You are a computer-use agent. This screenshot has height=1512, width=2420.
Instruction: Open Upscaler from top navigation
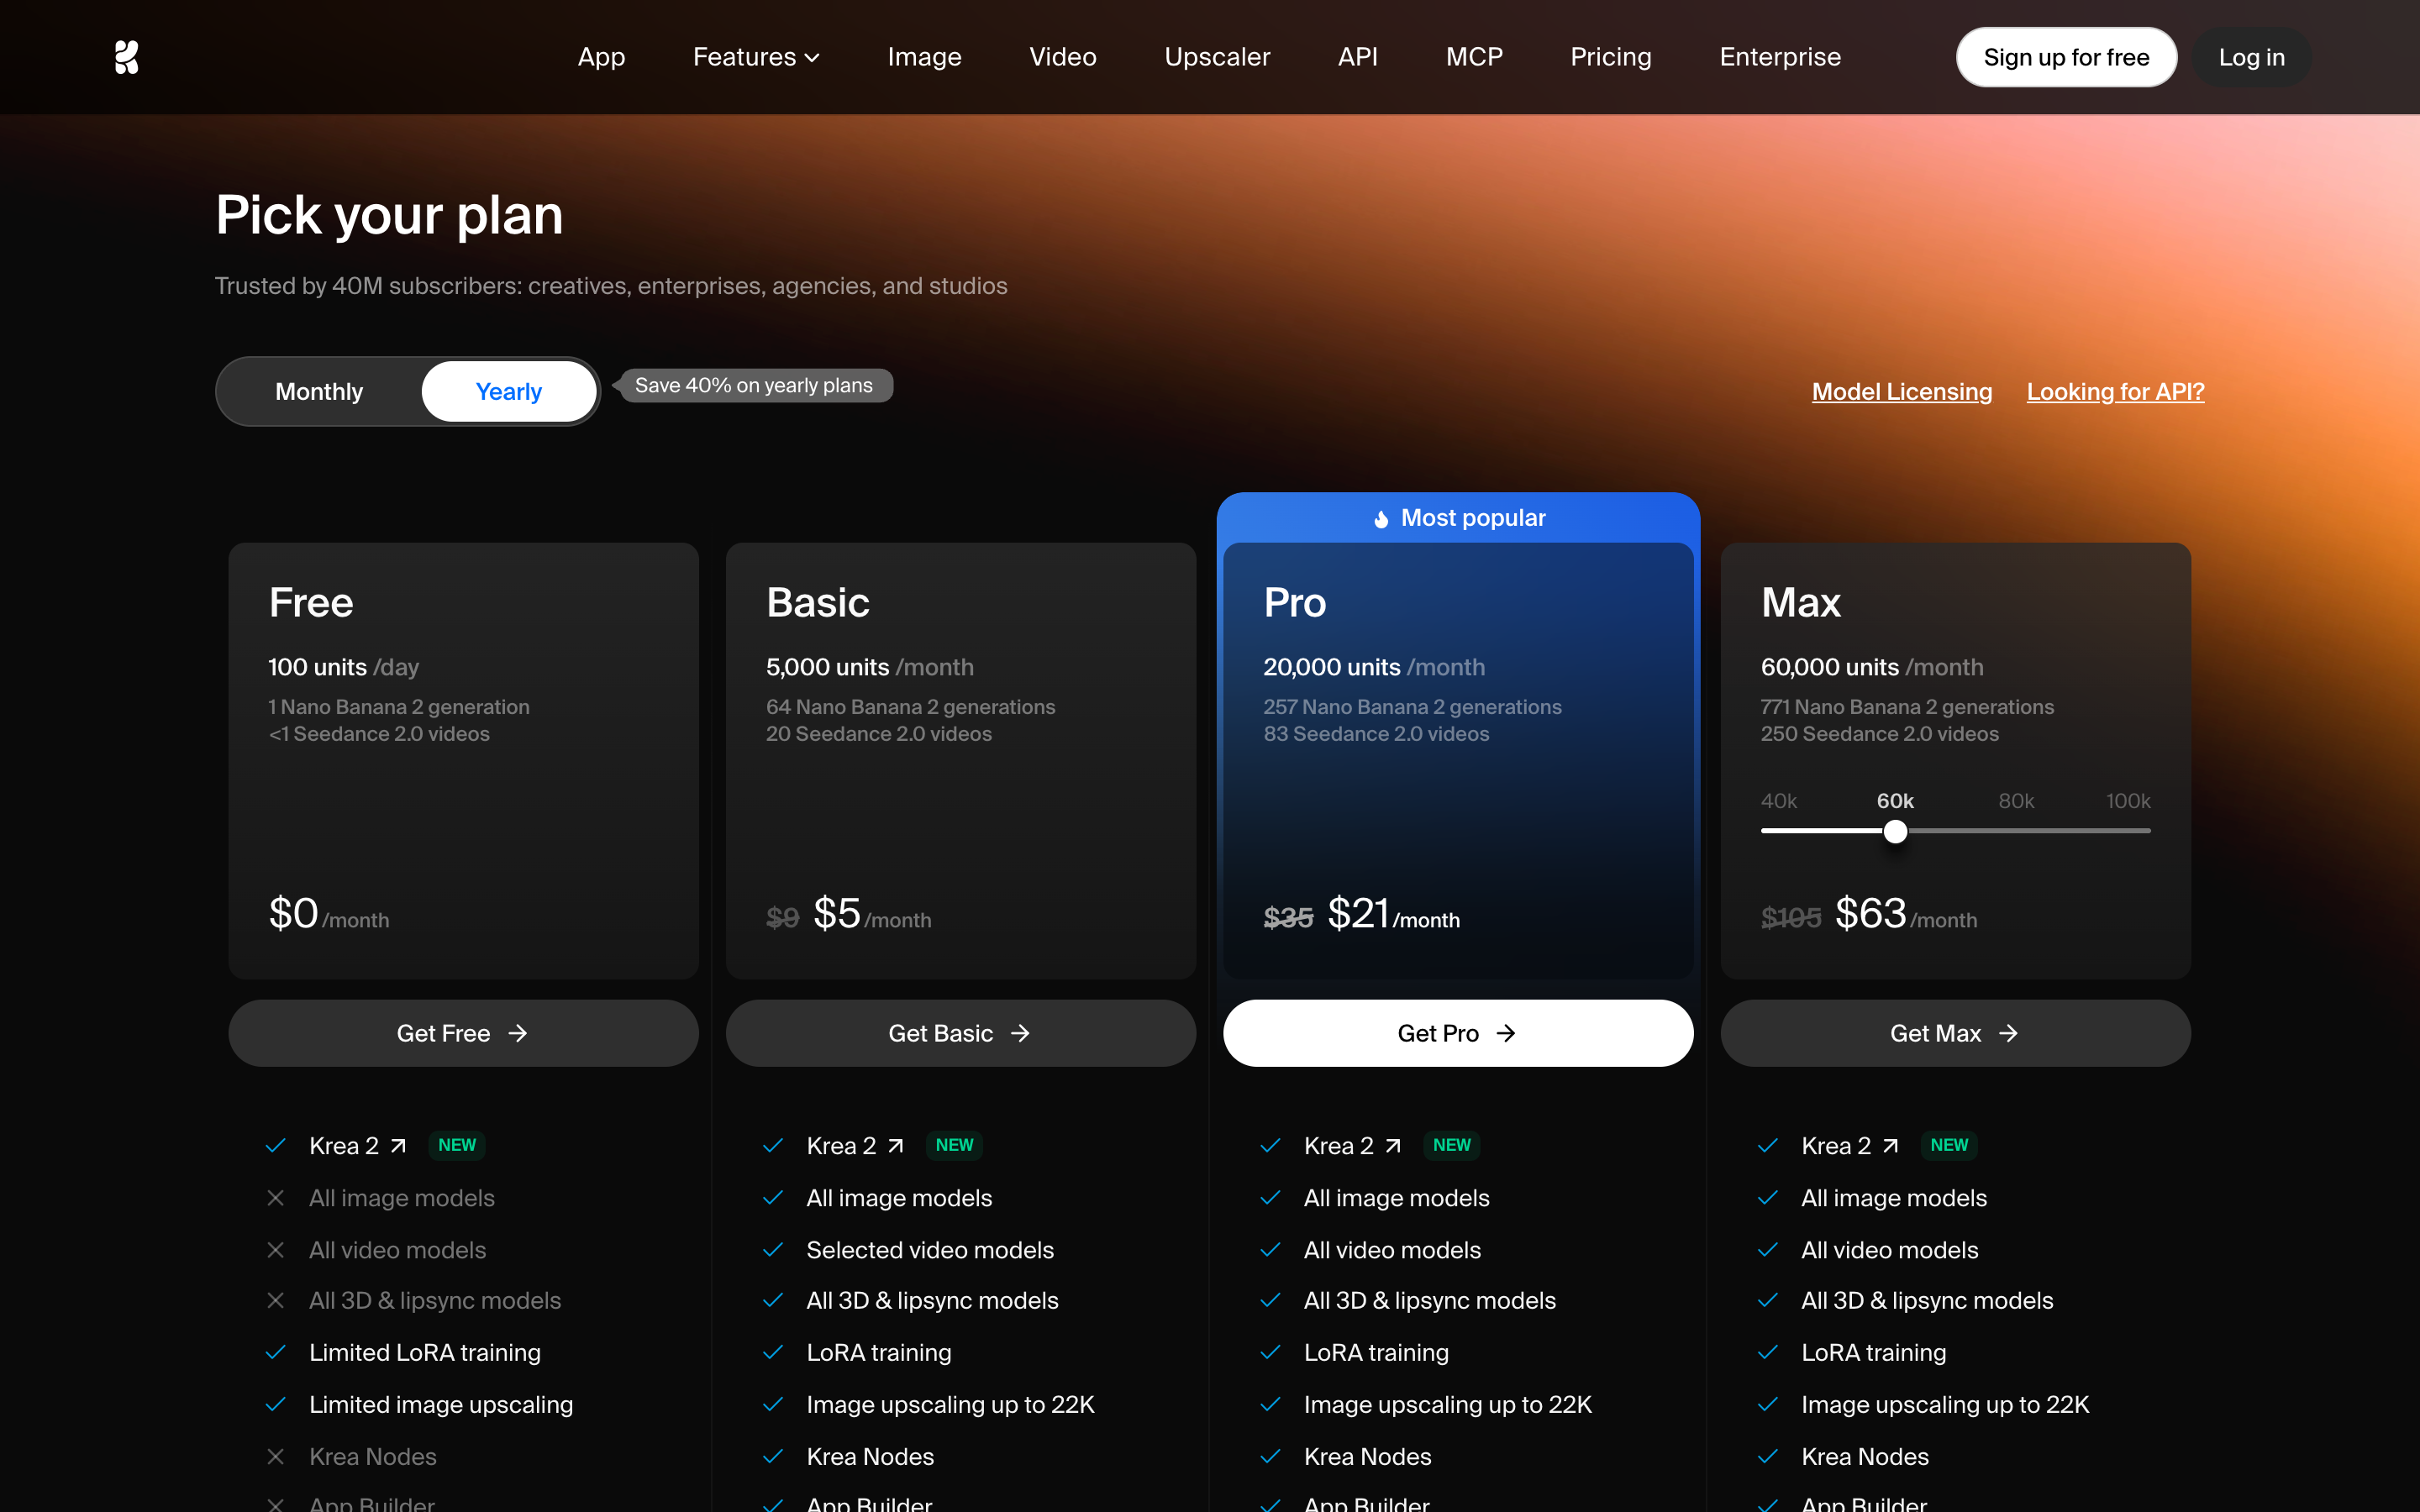1217,57
